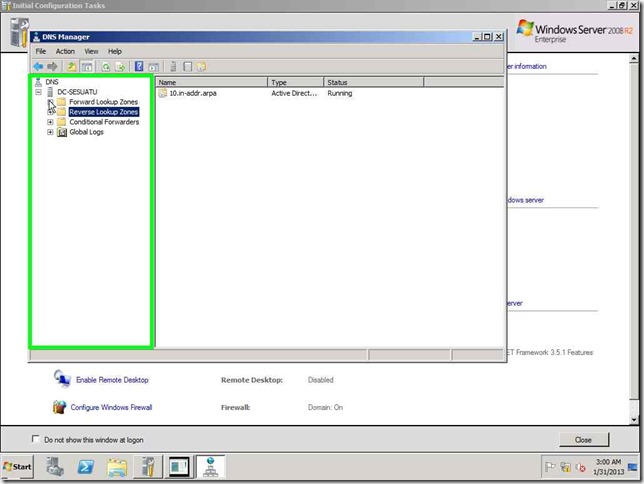The width and height of the screenshot is (644, 484).
Task: Click the Name column header
Action: 212,82
